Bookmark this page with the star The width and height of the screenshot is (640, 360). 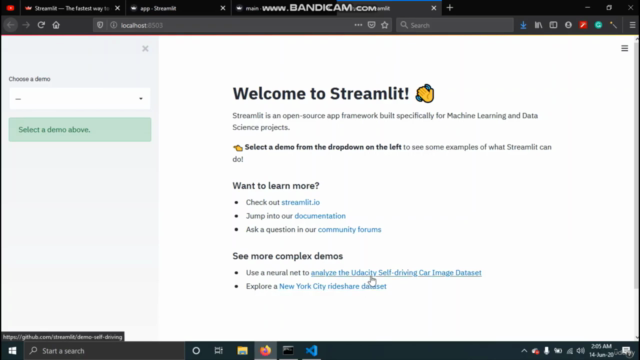384,25
